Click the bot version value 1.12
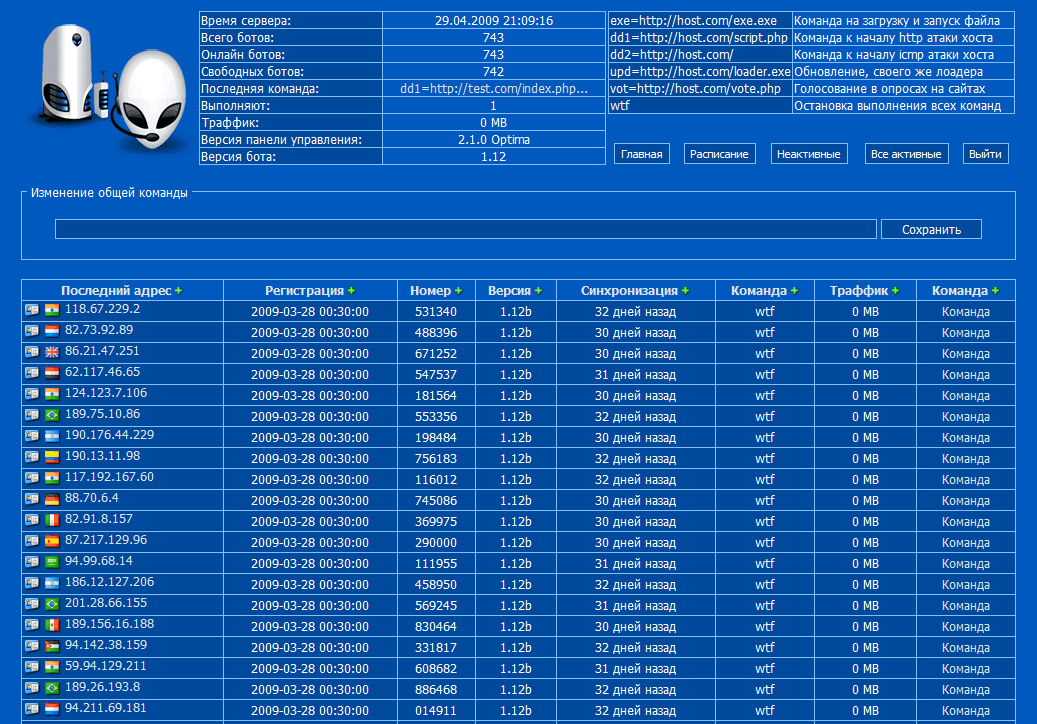This screenshot has width=1037, height=724. pos(493,157)
